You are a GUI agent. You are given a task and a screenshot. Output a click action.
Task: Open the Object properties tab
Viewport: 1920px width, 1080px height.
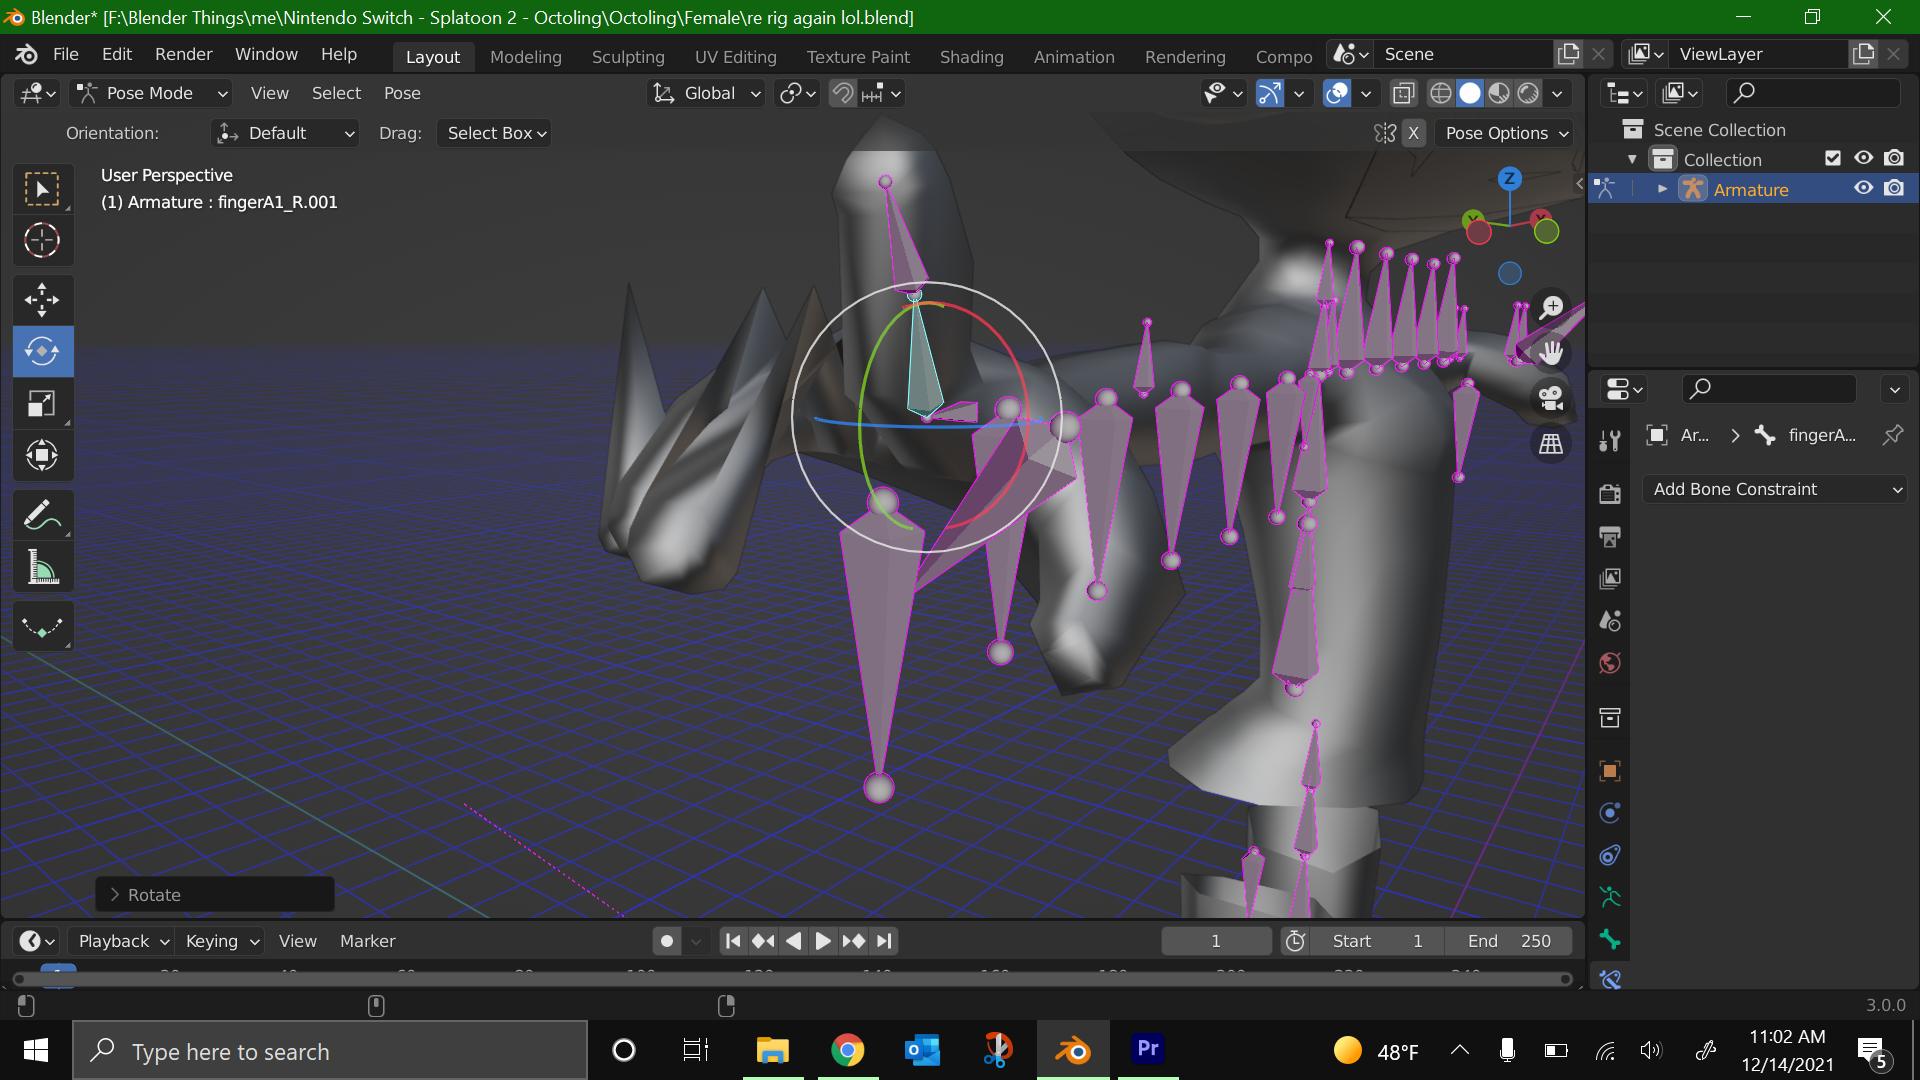pyautogui.click(x=1609, y=770)
